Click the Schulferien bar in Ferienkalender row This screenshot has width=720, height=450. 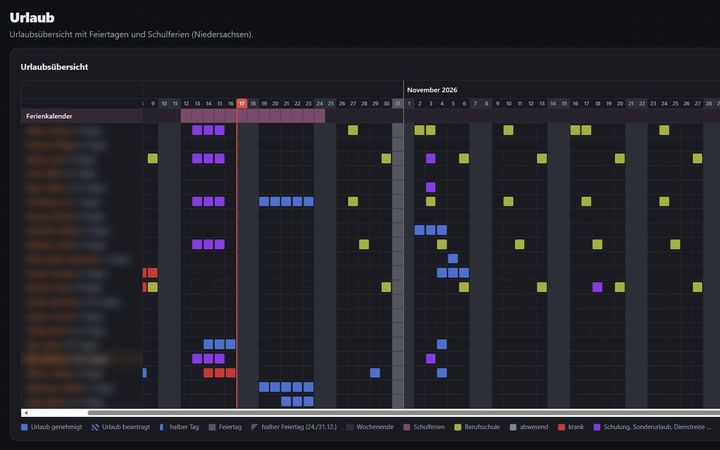pos(253,116)
